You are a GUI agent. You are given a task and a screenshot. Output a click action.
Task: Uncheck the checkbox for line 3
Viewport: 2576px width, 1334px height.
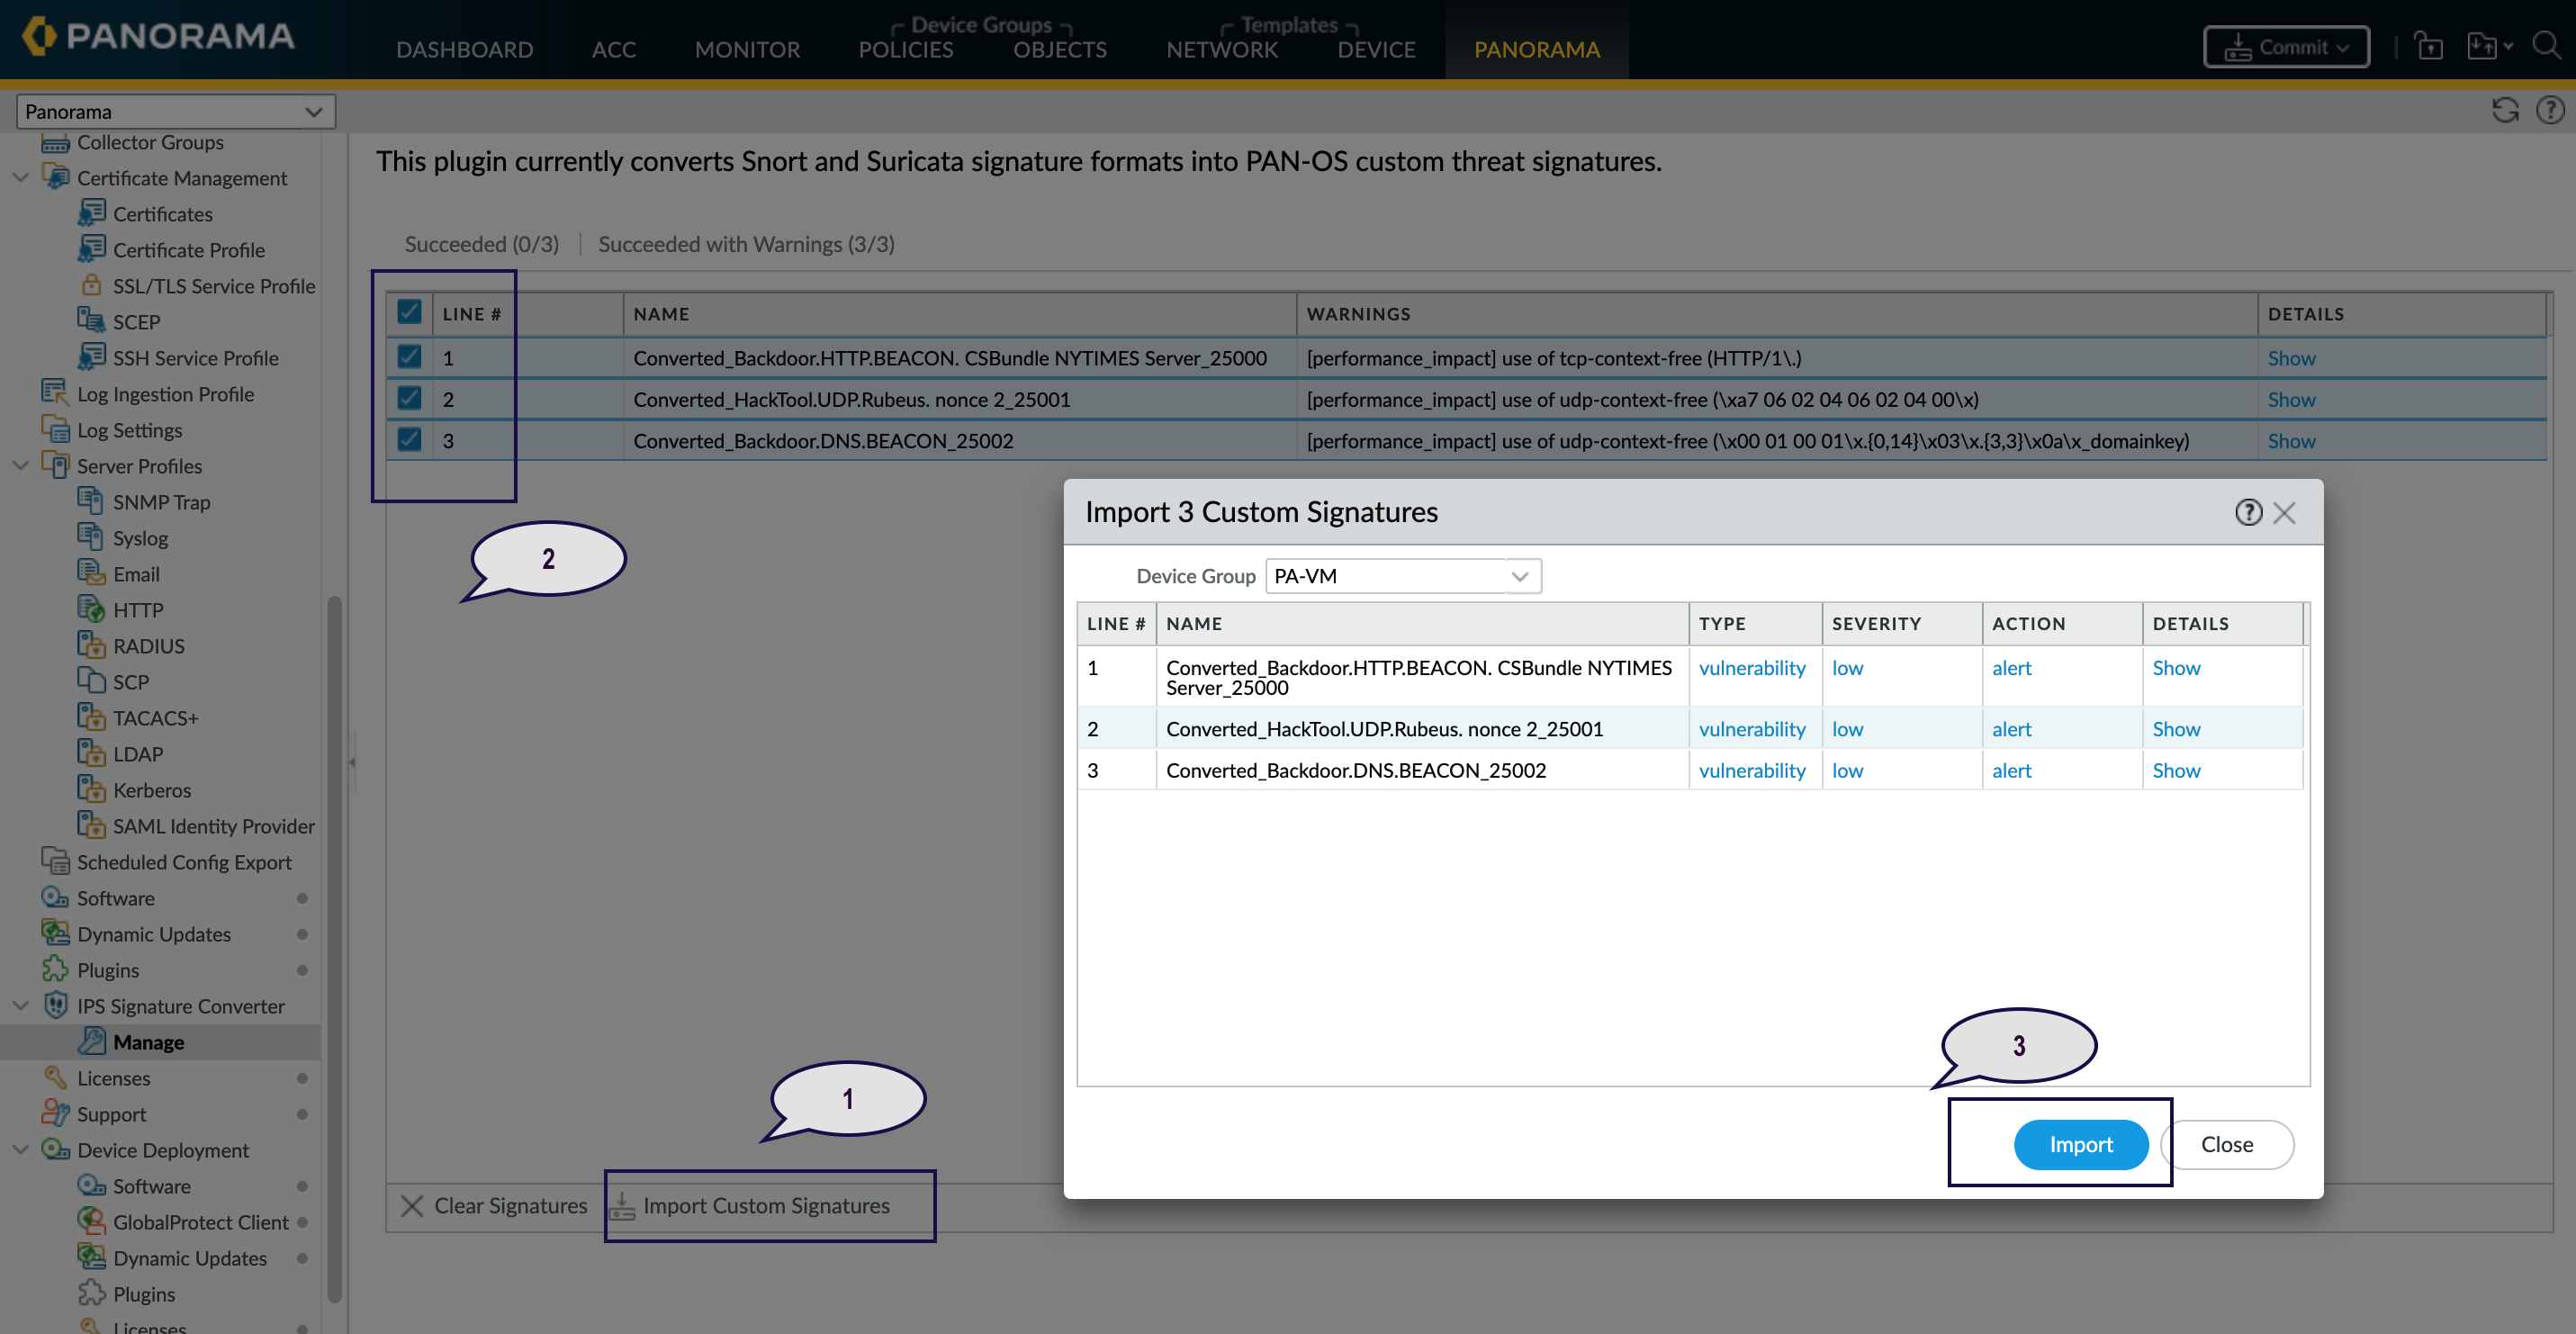tap(409, 439)
